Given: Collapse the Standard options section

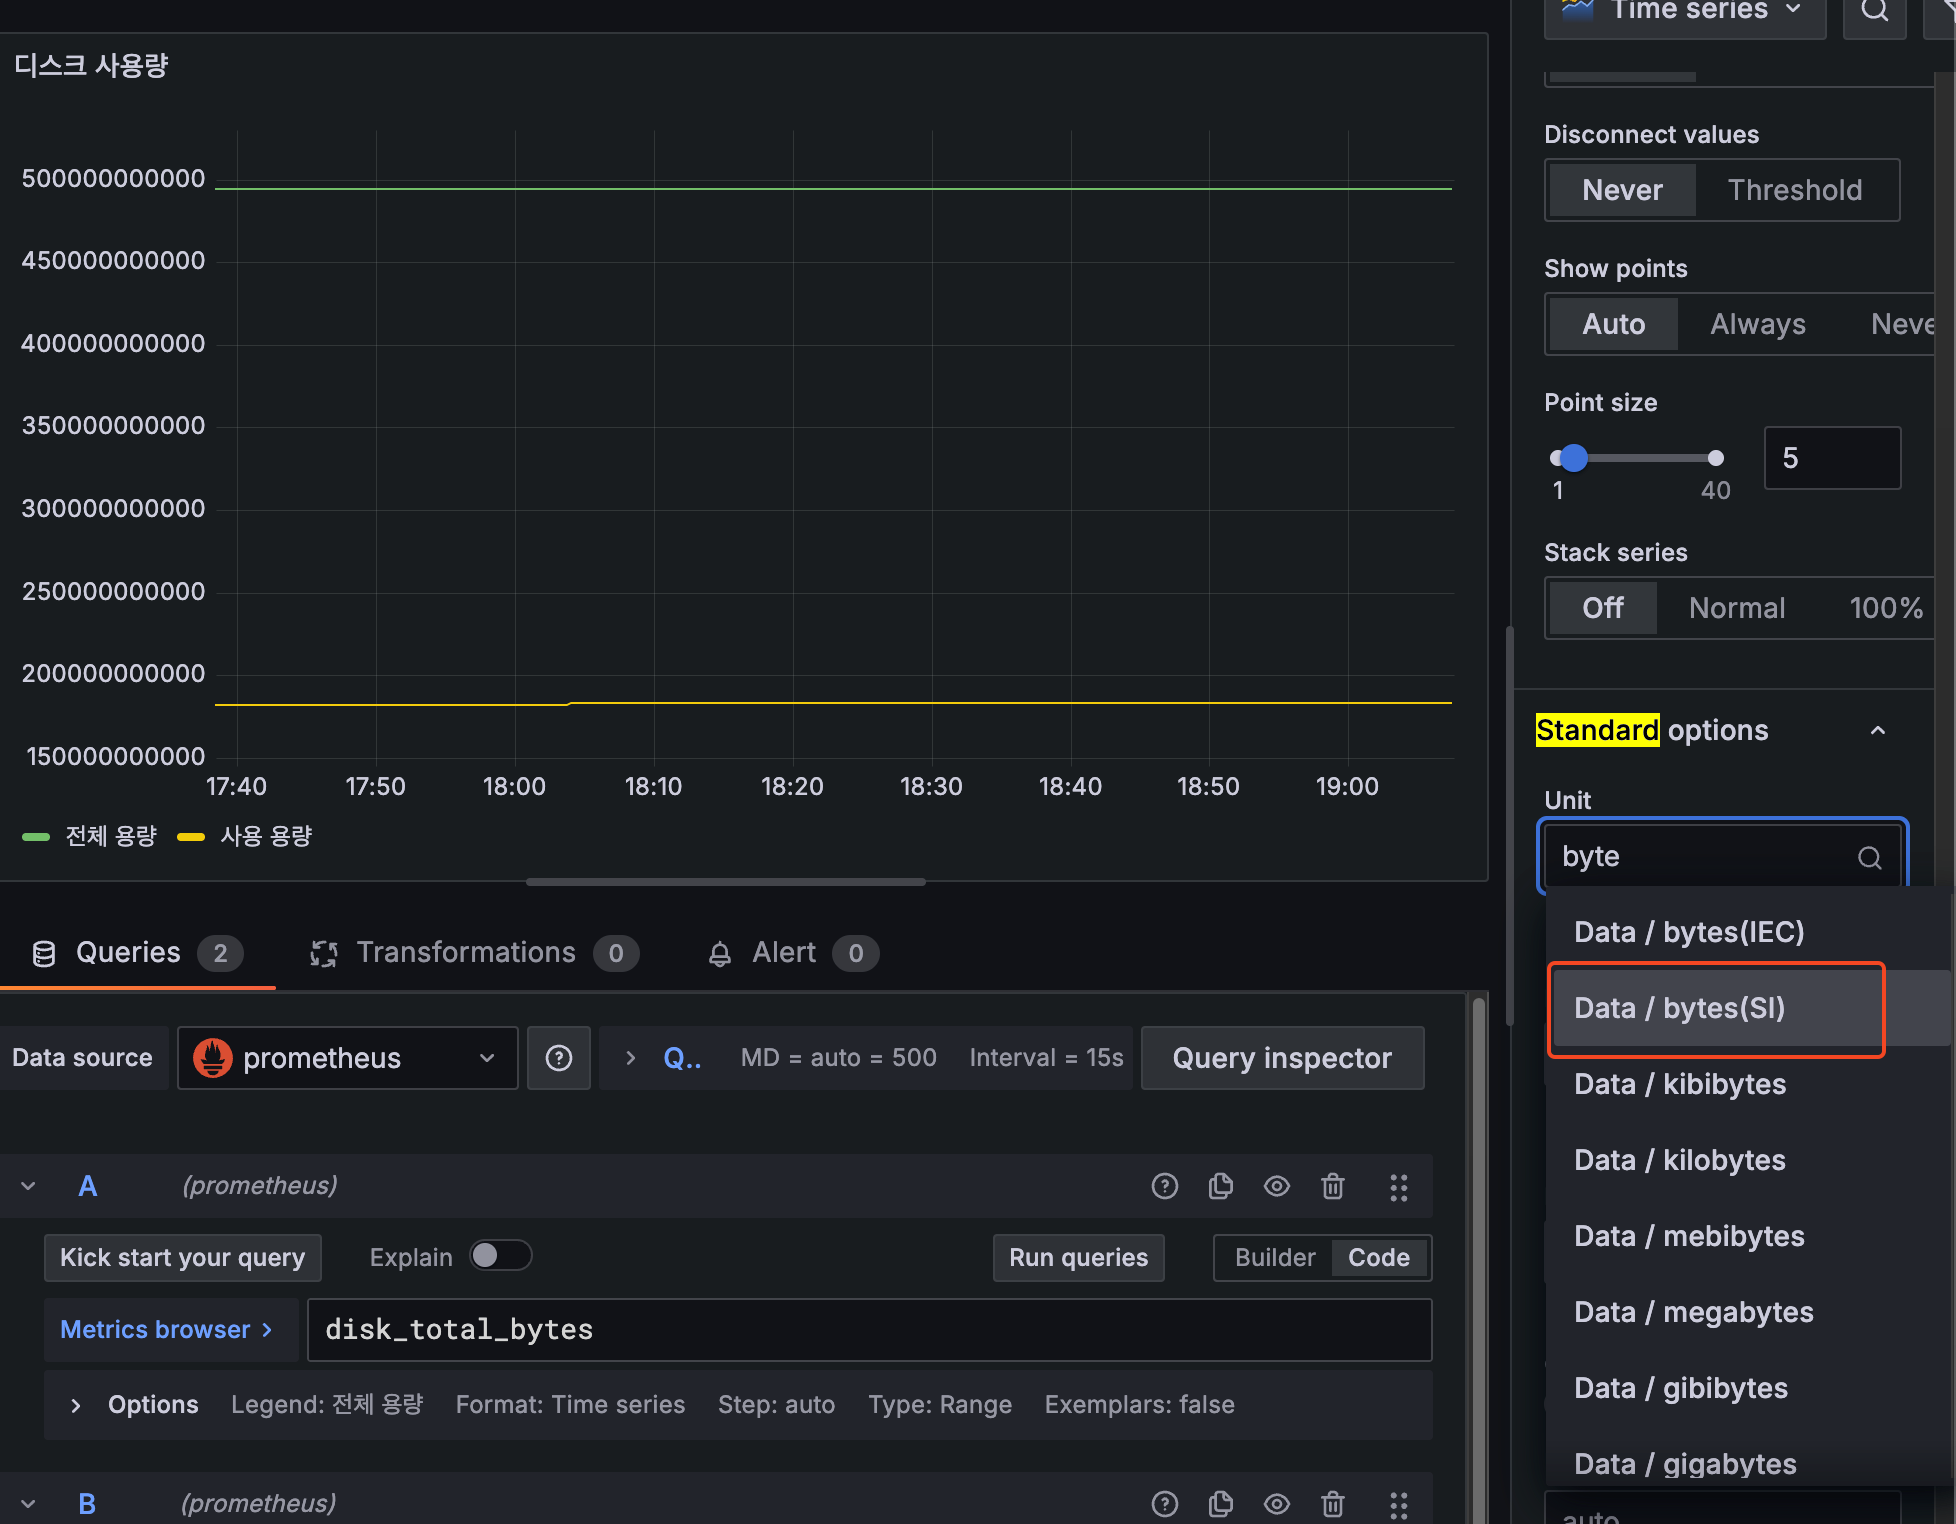Looking at the screenshot, I should 1877,730.
